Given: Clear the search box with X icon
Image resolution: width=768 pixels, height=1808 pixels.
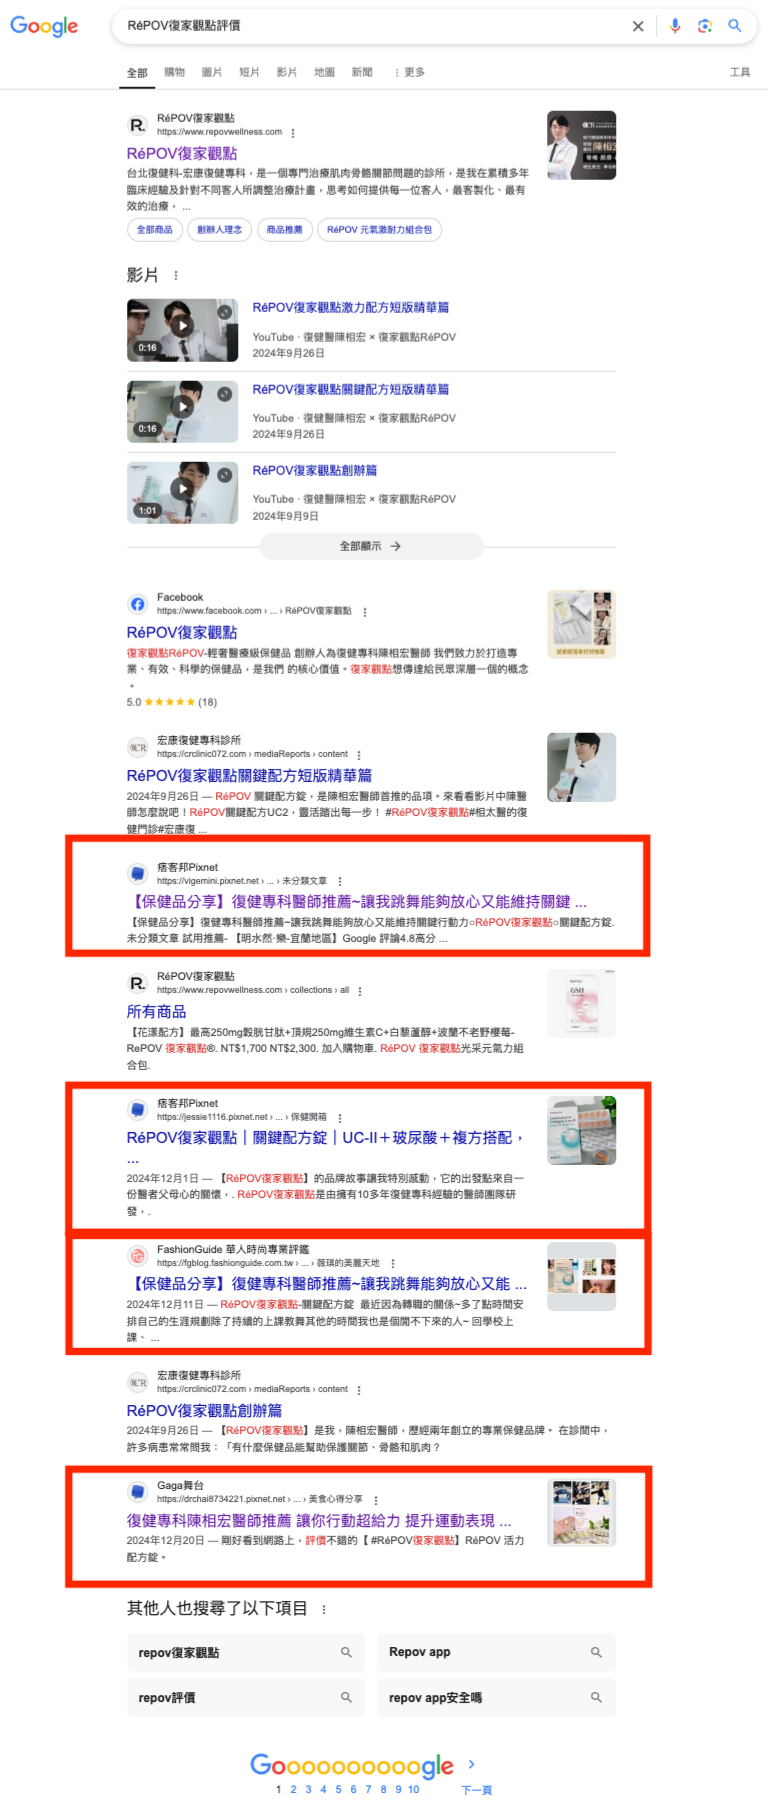Looking at the screenshot, I should 638,26.
